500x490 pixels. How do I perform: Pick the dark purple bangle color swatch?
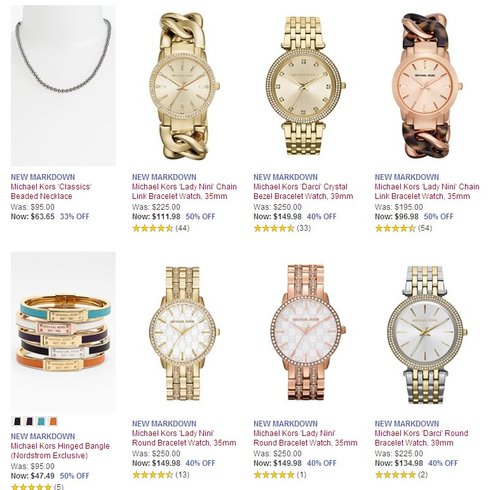point(29,421)
